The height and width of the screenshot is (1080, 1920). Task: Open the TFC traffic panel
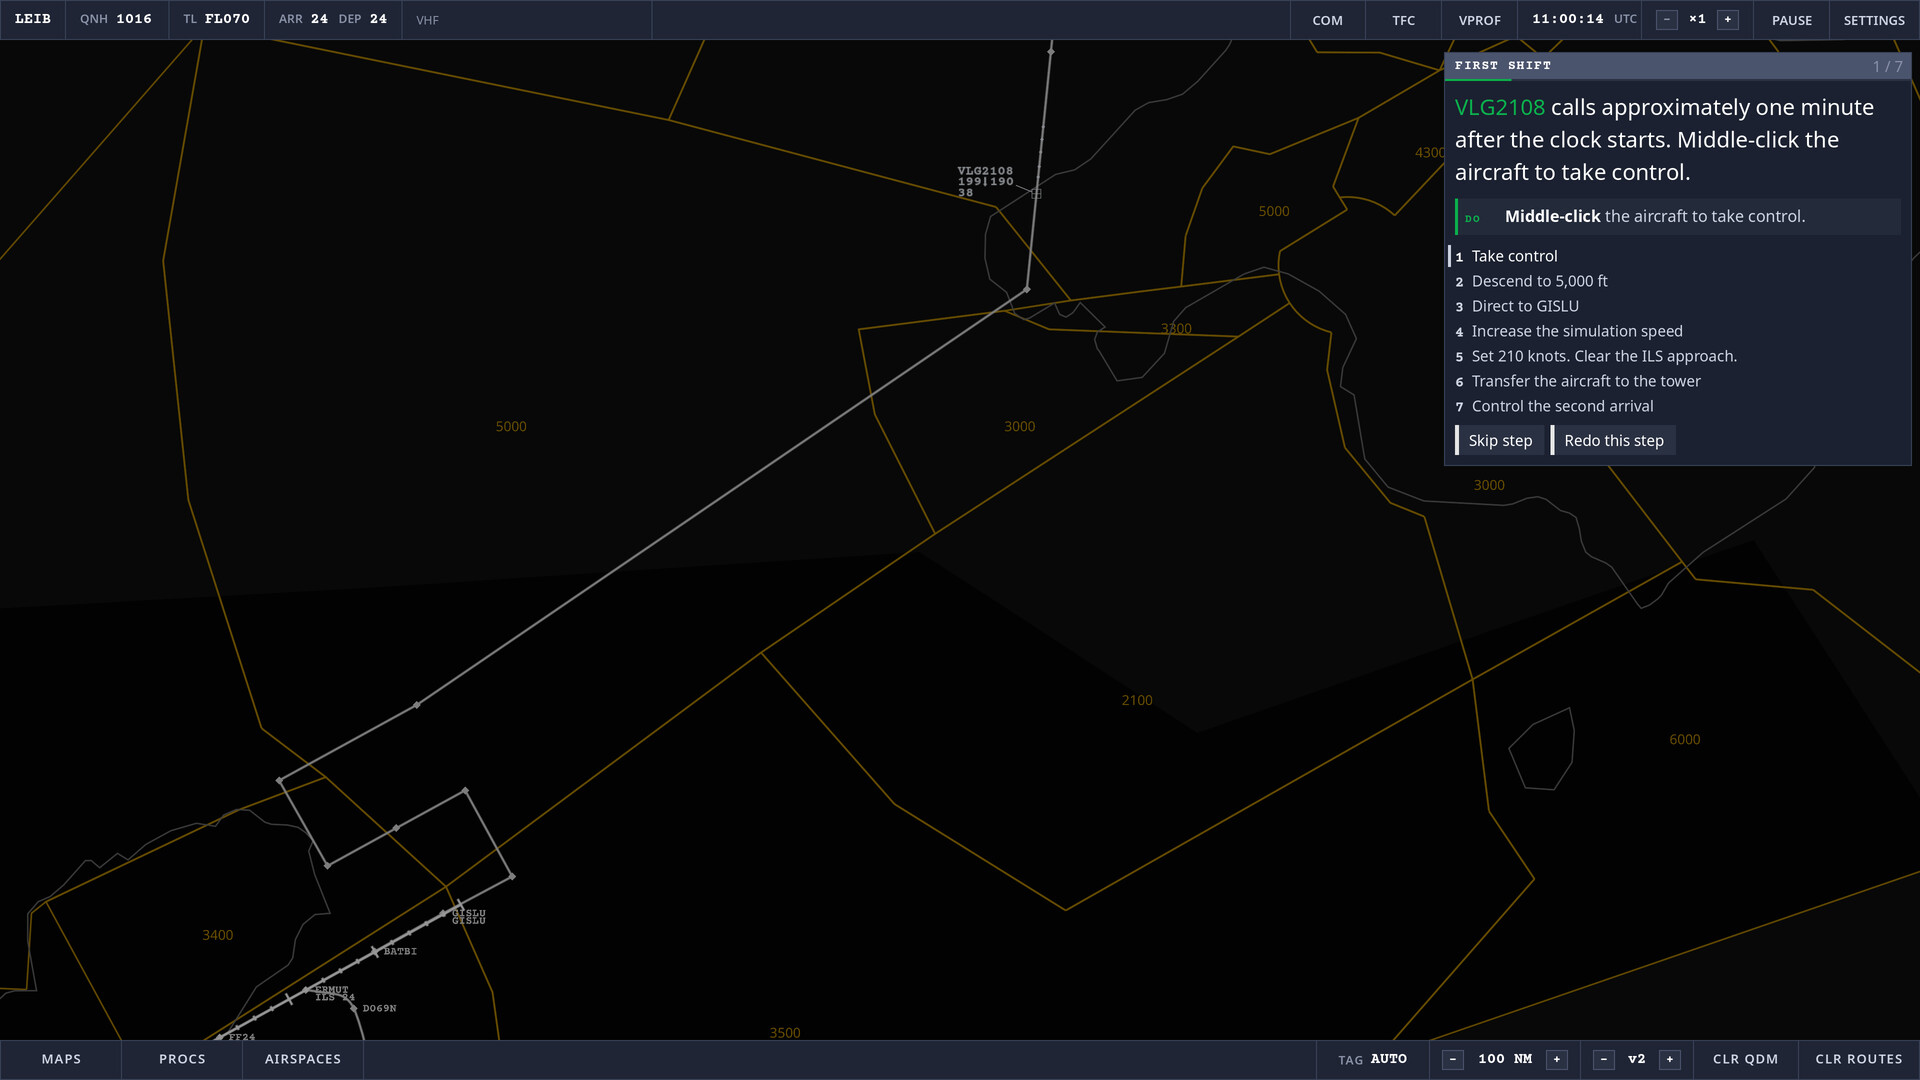(x=1403, y=20)
